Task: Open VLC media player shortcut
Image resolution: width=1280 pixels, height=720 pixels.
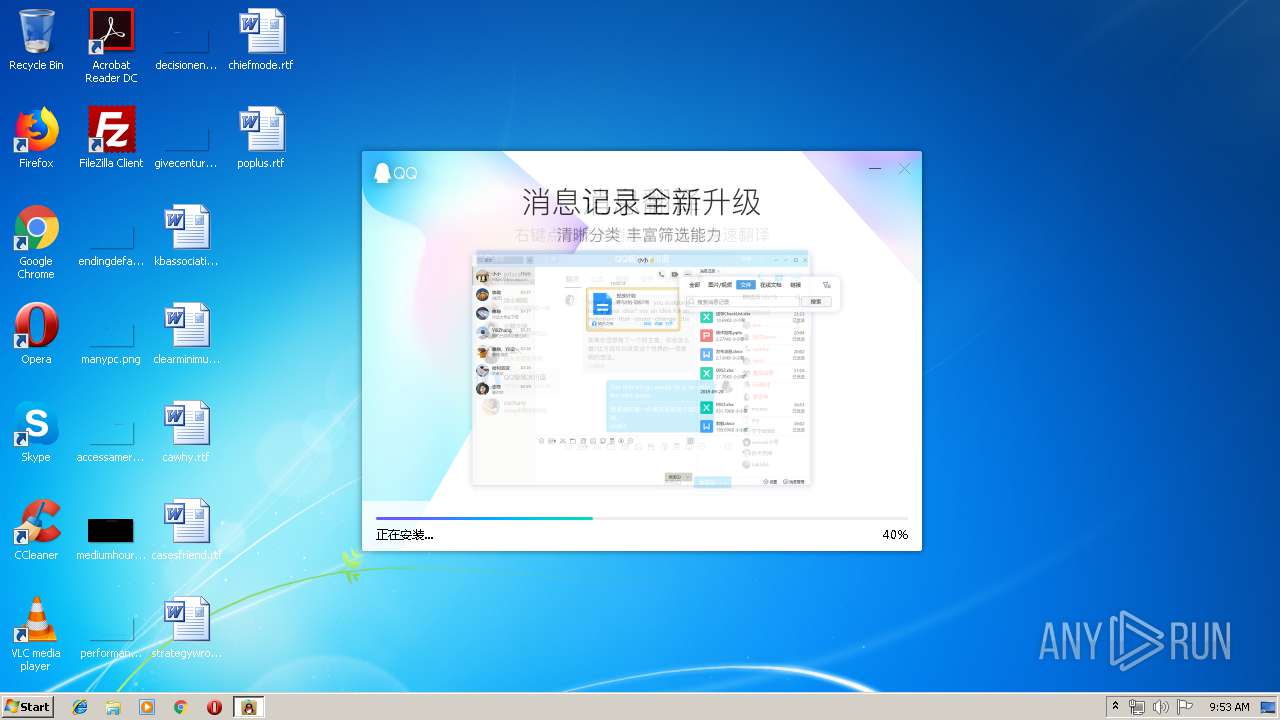Action: [36, 634]
